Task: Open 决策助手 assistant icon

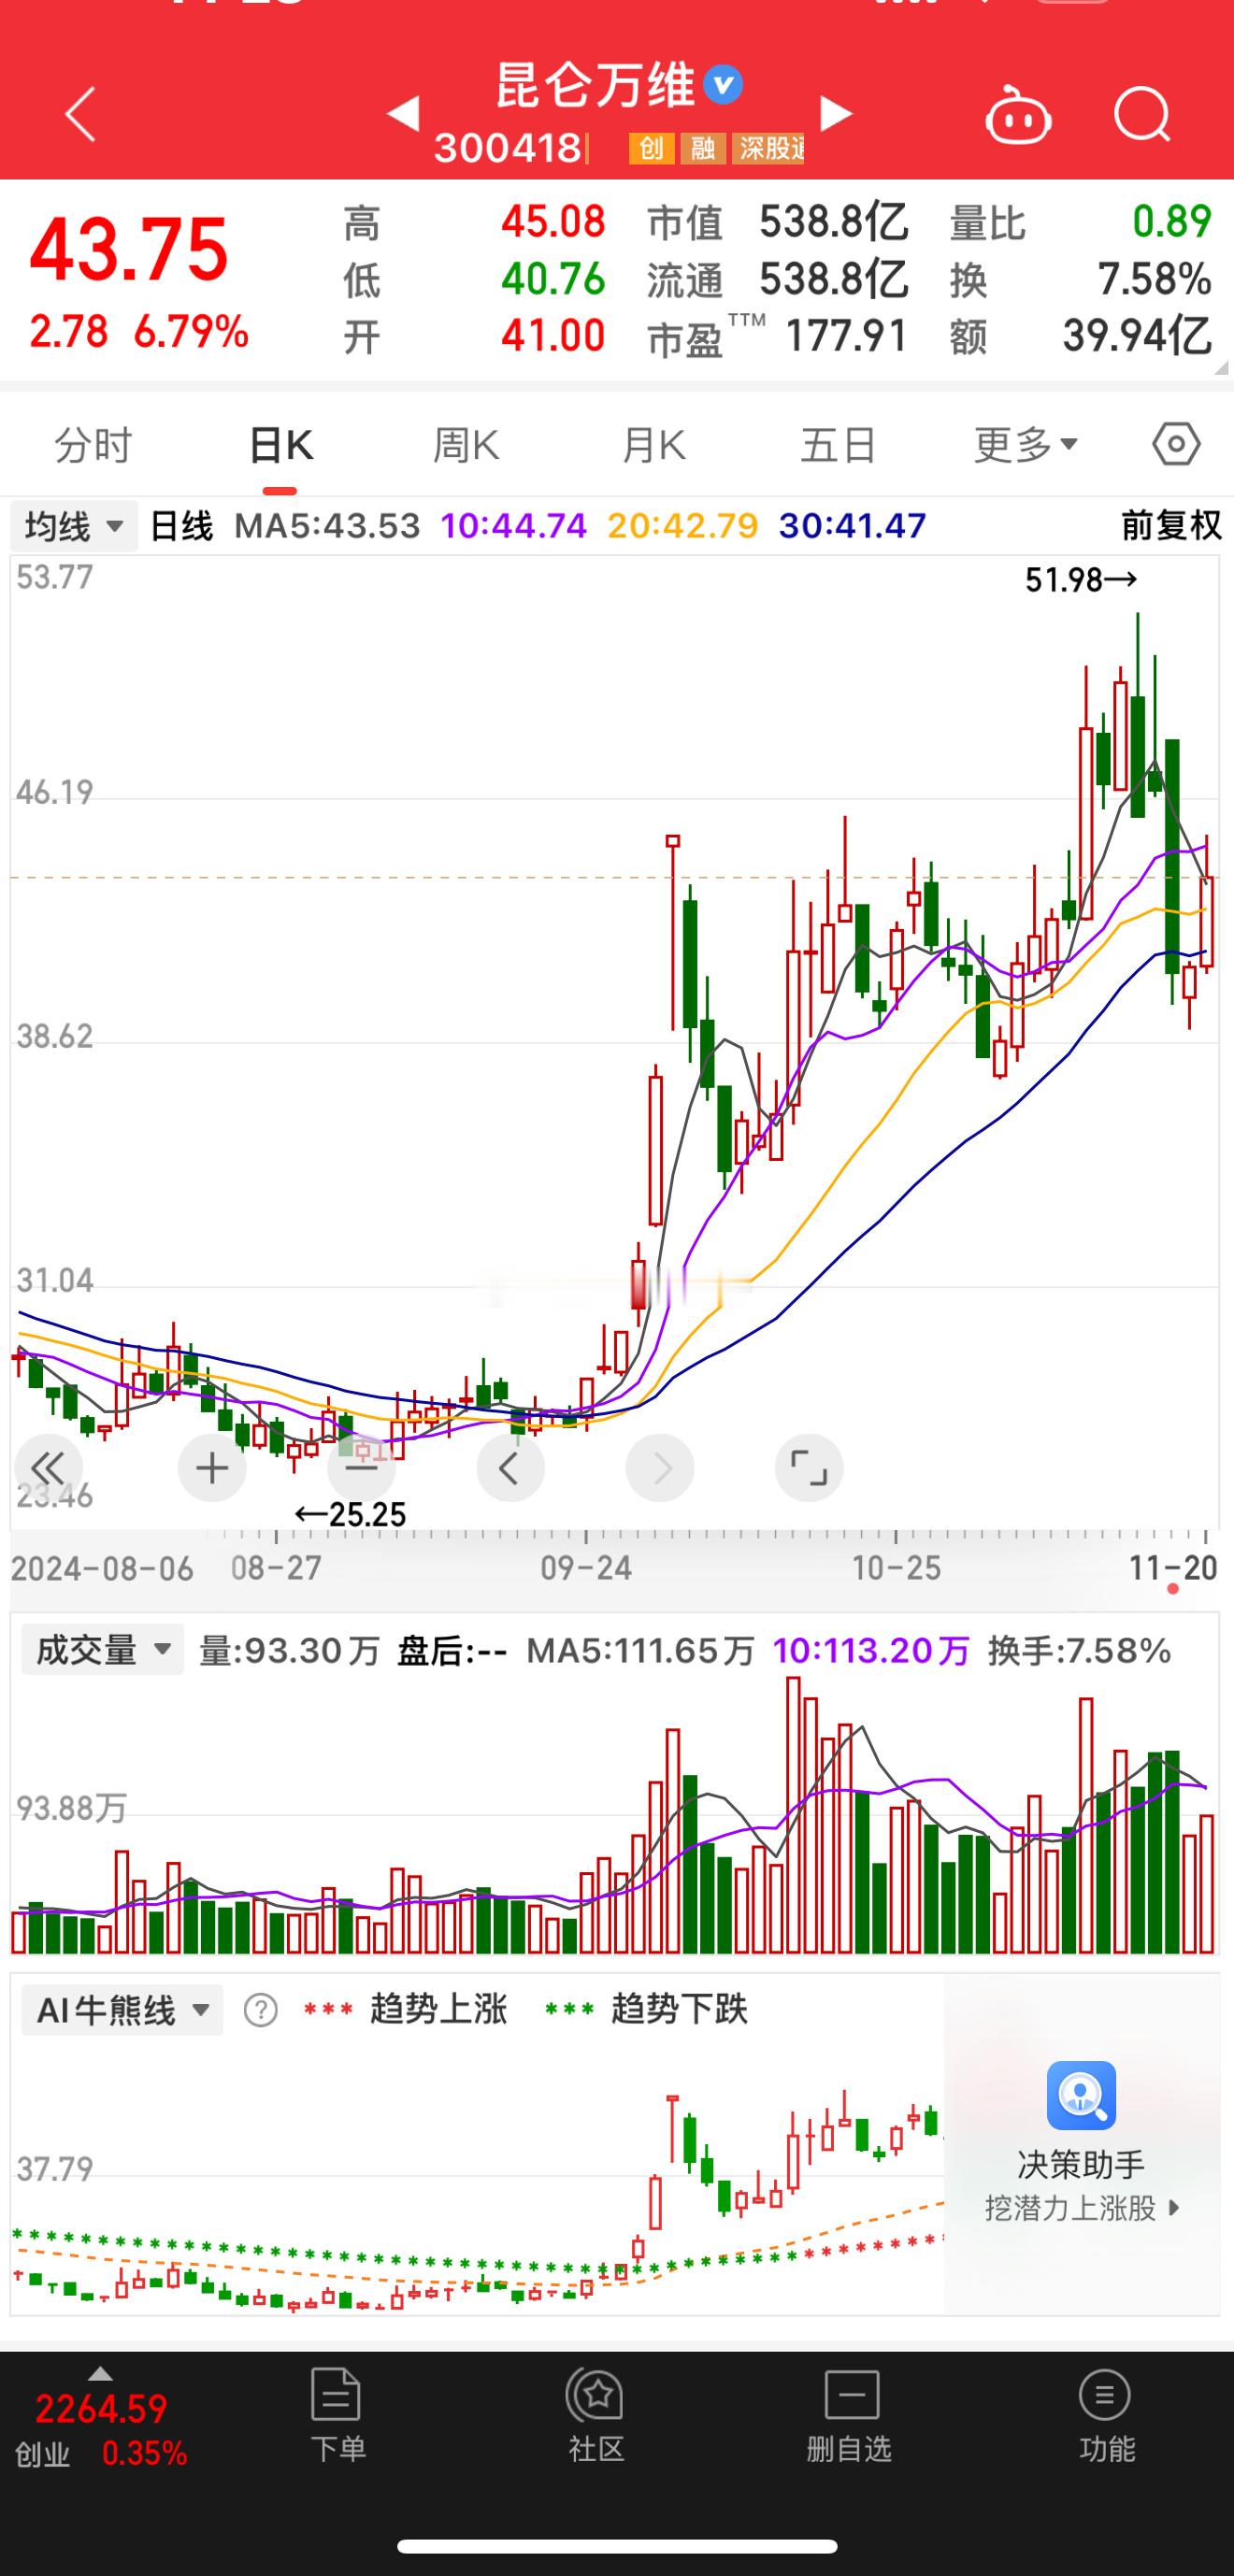Action: click(1081, 2095)
